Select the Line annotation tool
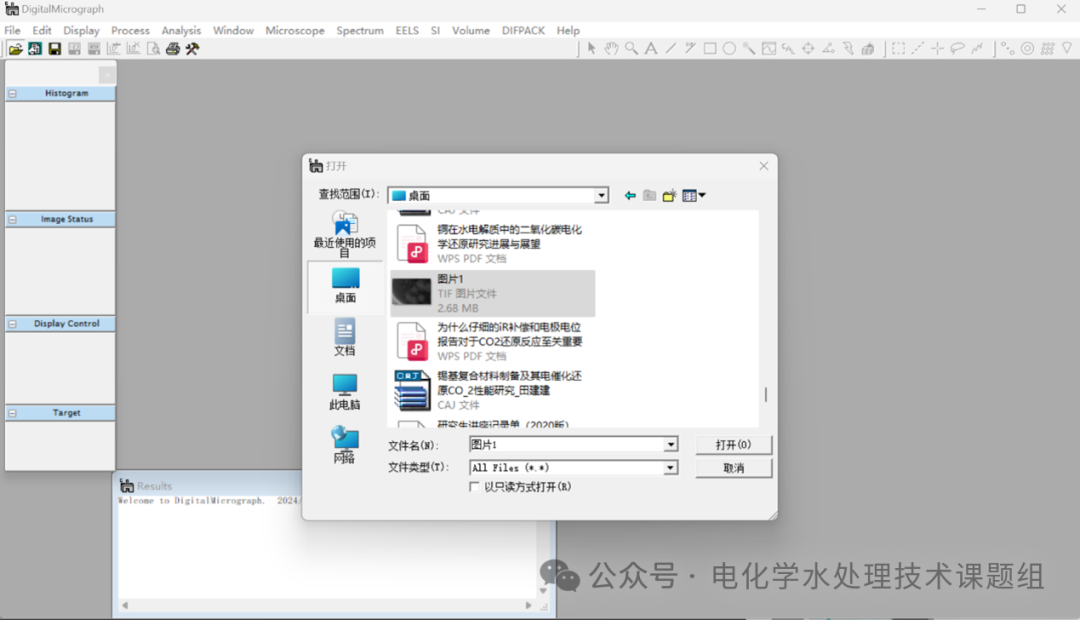This screenshot has width=1080, height=620. [x=671, y=48]
